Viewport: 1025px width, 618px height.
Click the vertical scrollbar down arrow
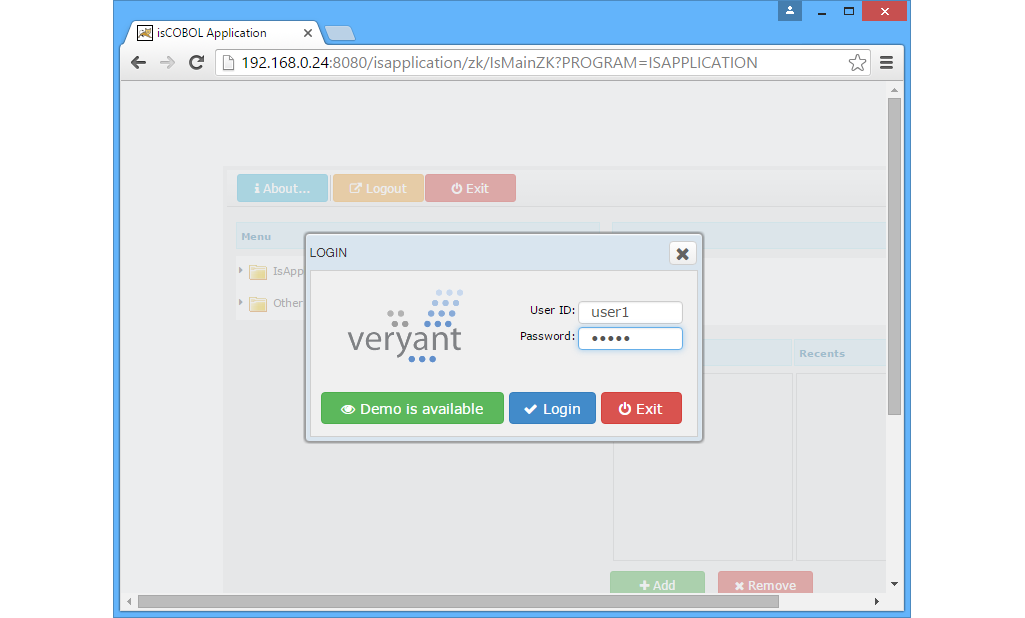894,583
